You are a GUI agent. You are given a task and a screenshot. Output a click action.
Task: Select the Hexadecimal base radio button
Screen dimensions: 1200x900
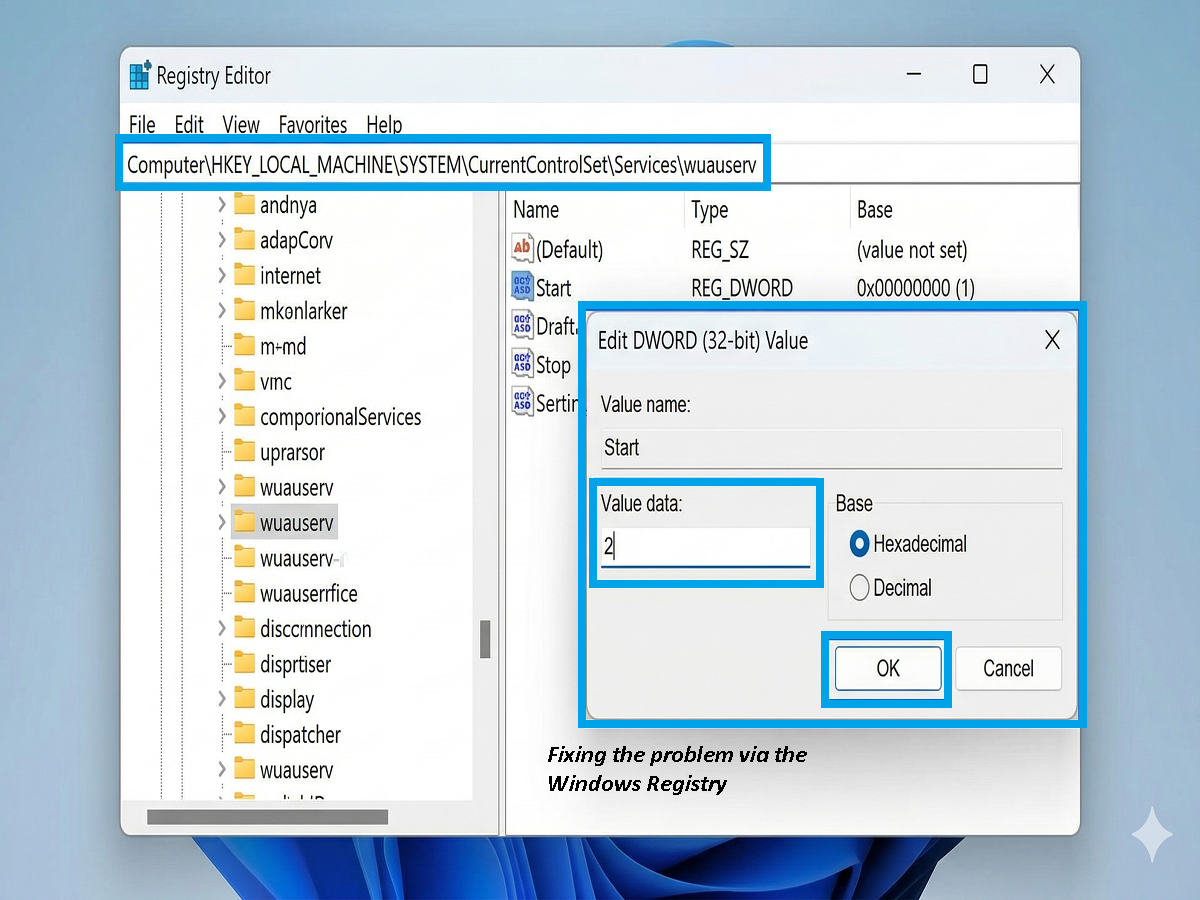pyautogui.click(x=859, y=544)
